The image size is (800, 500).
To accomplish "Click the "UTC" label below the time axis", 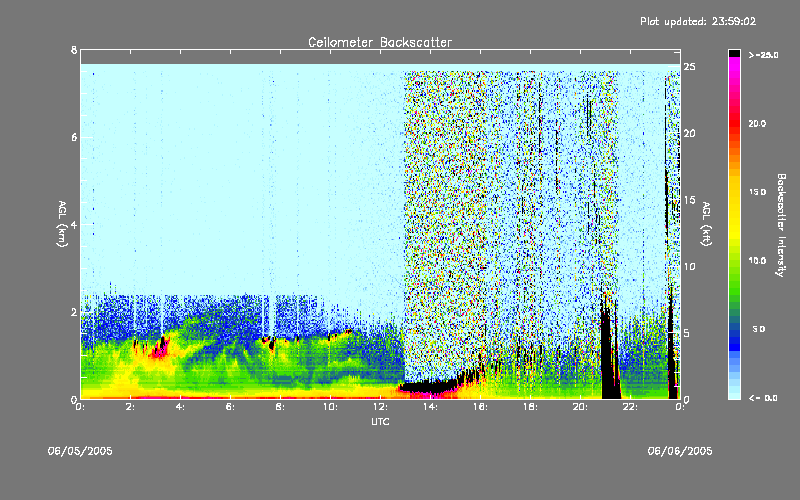I will [x=380, y=421].
